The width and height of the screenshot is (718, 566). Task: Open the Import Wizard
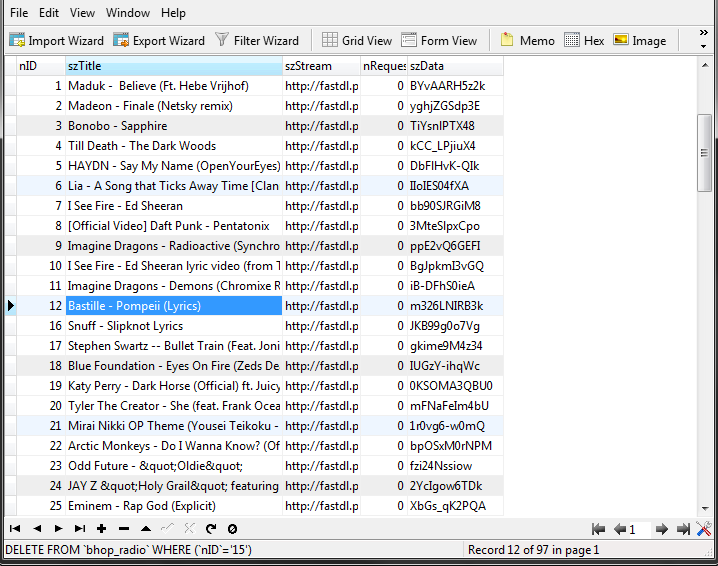57,41
